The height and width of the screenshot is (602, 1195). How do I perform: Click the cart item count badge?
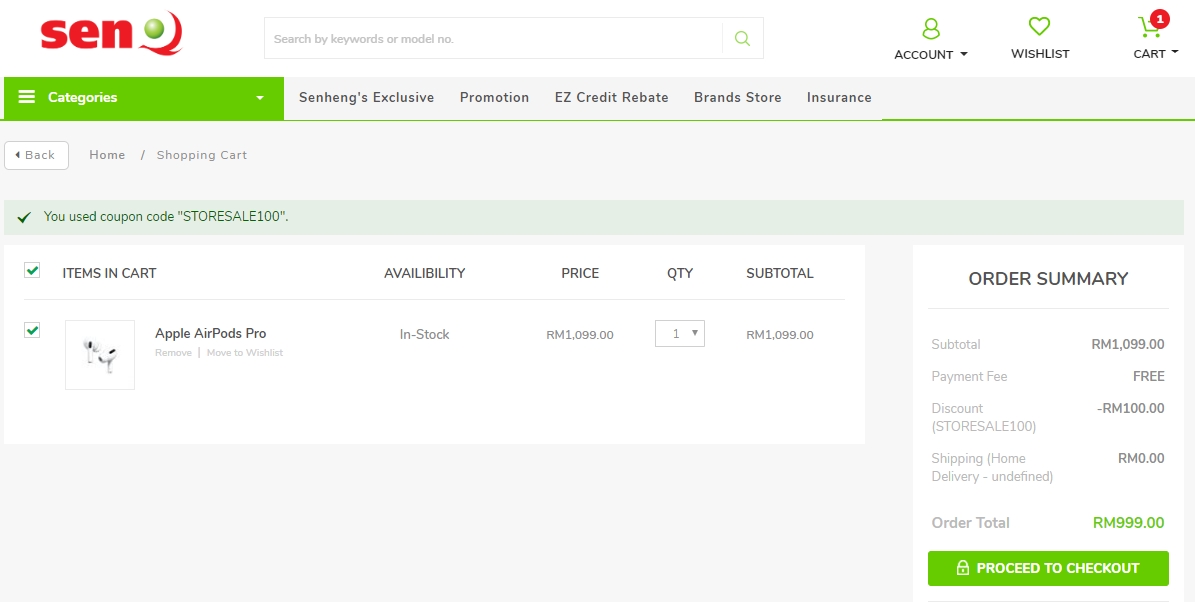point(1159,18)
